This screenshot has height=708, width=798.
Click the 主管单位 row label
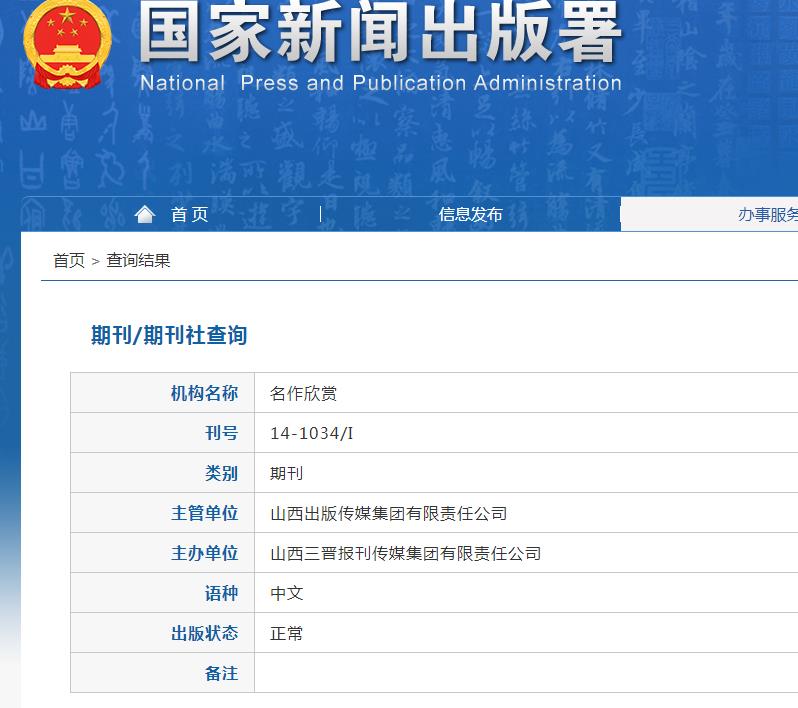[205, 513]
